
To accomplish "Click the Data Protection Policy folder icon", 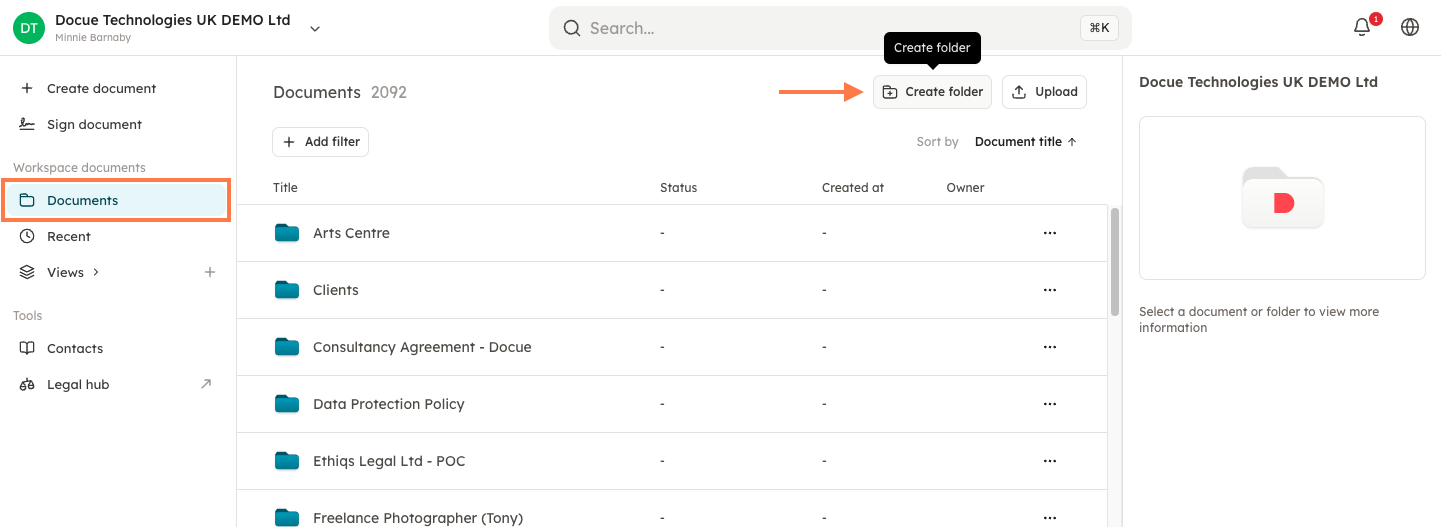I will coord(287,404).
